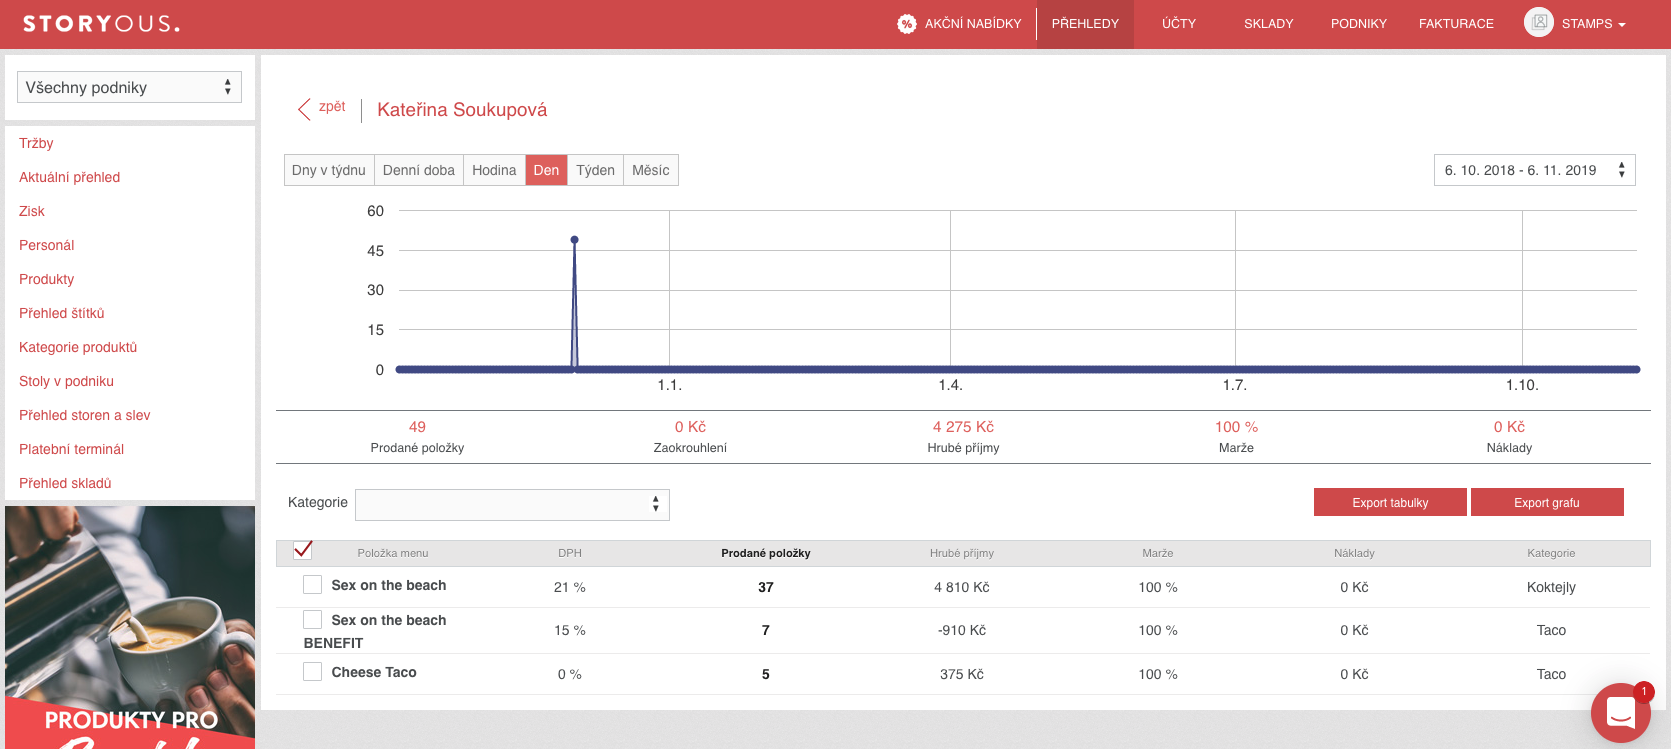Open Aktuální přehled in sidebar
Viewport: 1671px width, 749px height.
69,177
